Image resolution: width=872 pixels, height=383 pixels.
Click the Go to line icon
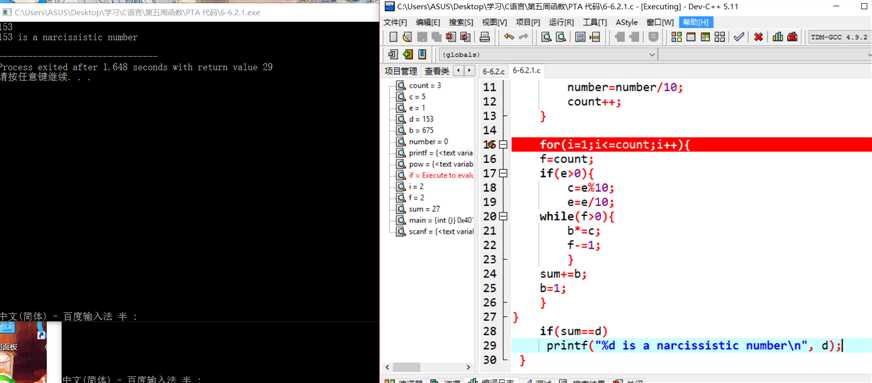595,37
